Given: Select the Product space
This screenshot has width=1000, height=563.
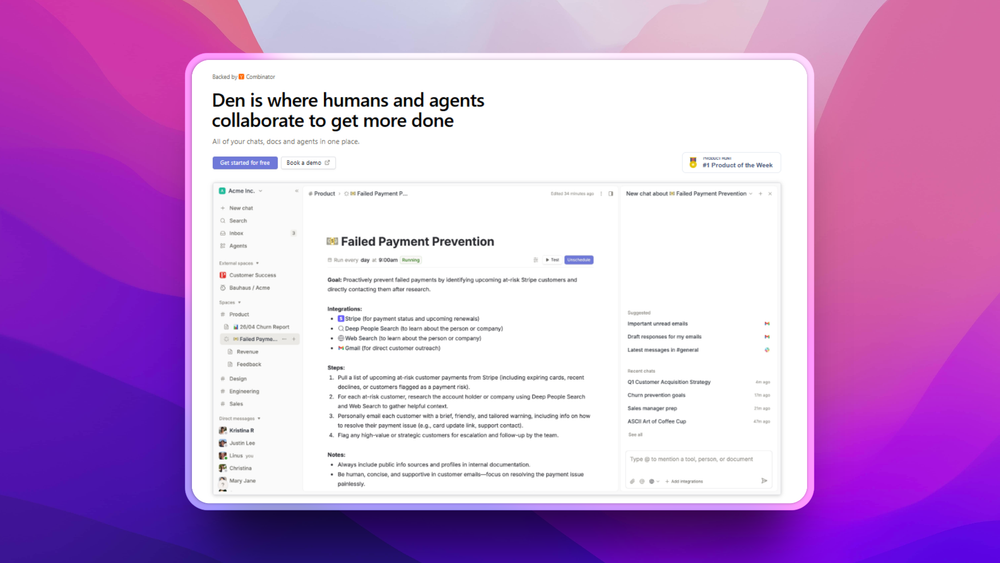Looking at the screenshot, I should click(x=235, y=314).
